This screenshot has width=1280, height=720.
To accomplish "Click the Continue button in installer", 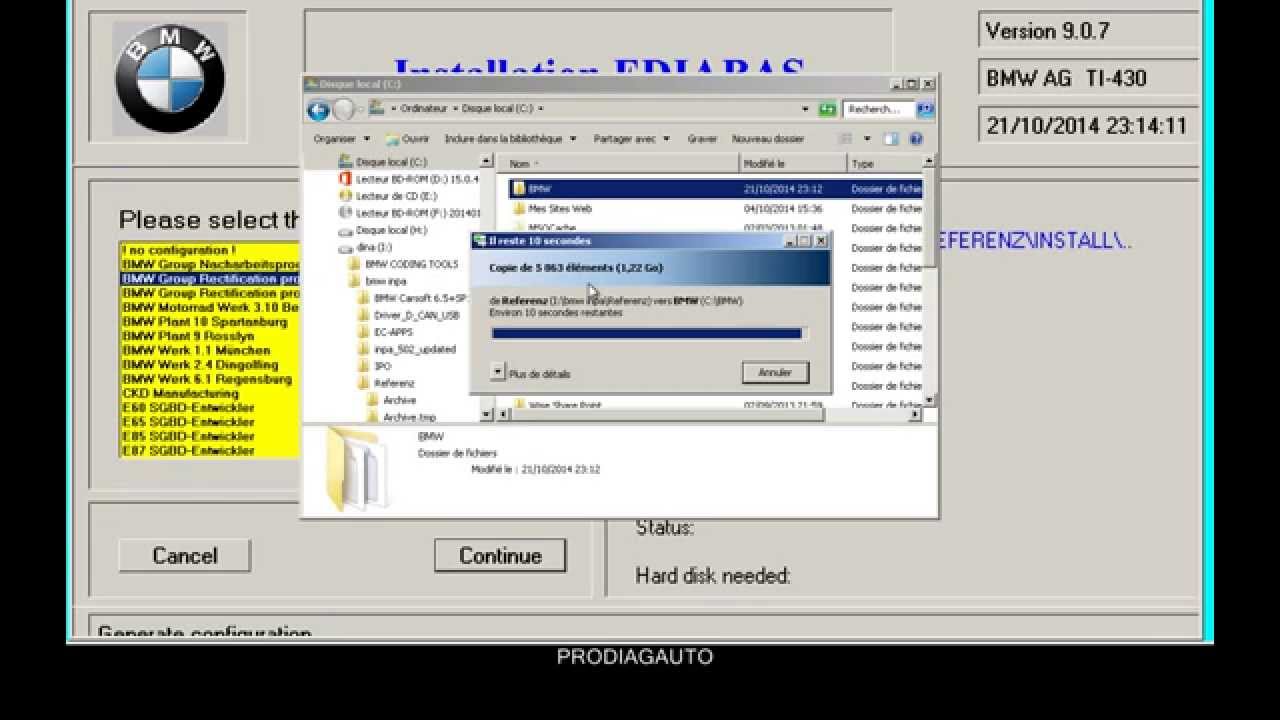I will 501,556.
